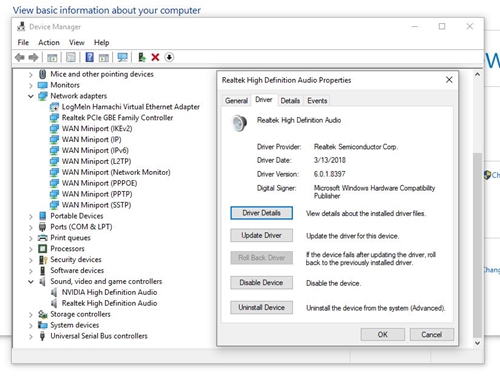
Task: Click the Disable Device button
Action: pos(261,283)
